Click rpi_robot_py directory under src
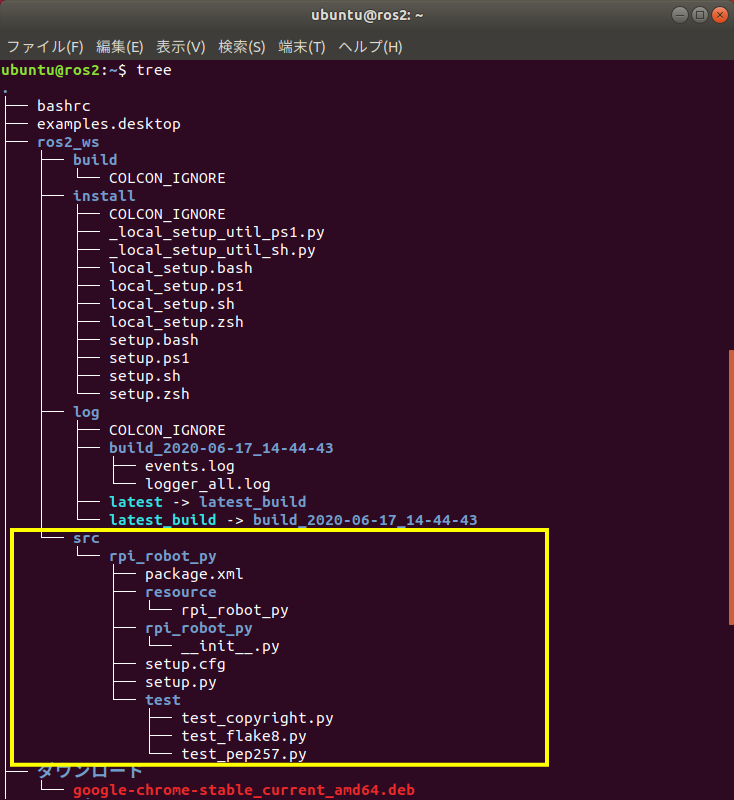The image size is (734, 800). pyautogui.click(x=163, y=557)
